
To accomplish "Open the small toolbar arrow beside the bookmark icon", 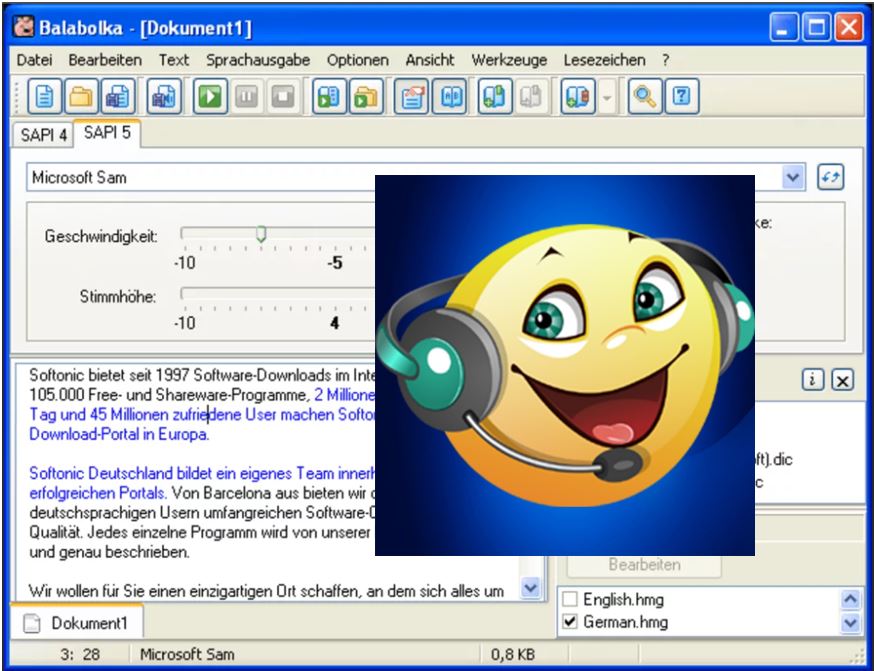I will [607, 98].
